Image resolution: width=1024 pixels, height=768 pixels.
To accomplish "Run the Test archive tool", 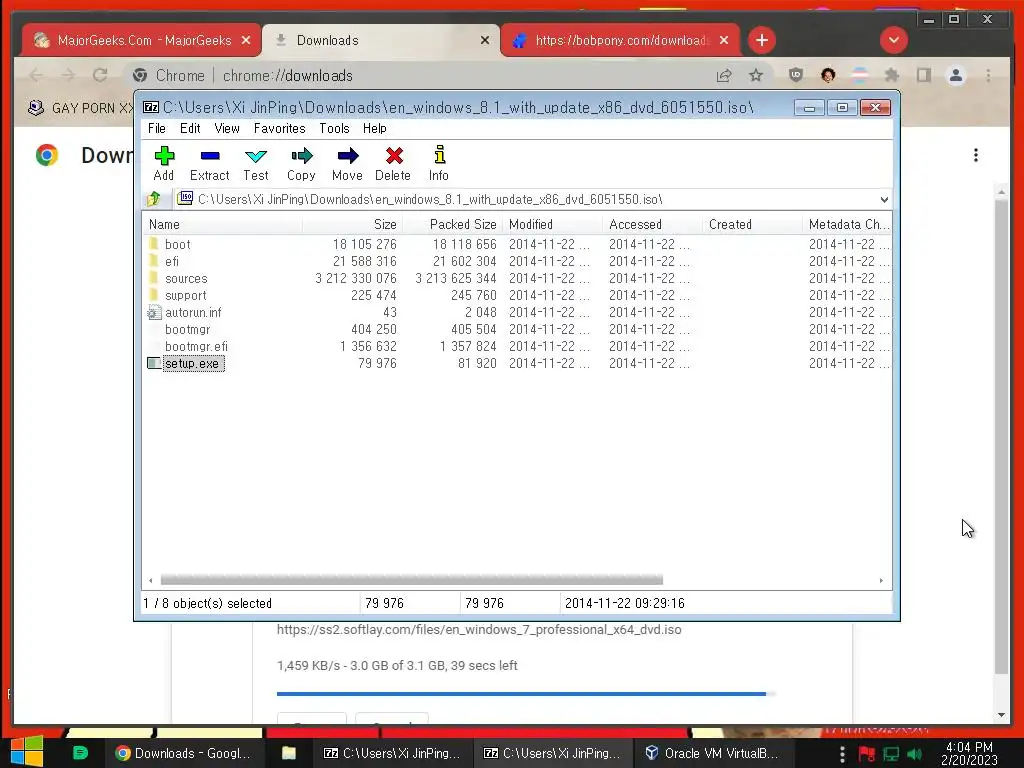I will tap(255, 163).
